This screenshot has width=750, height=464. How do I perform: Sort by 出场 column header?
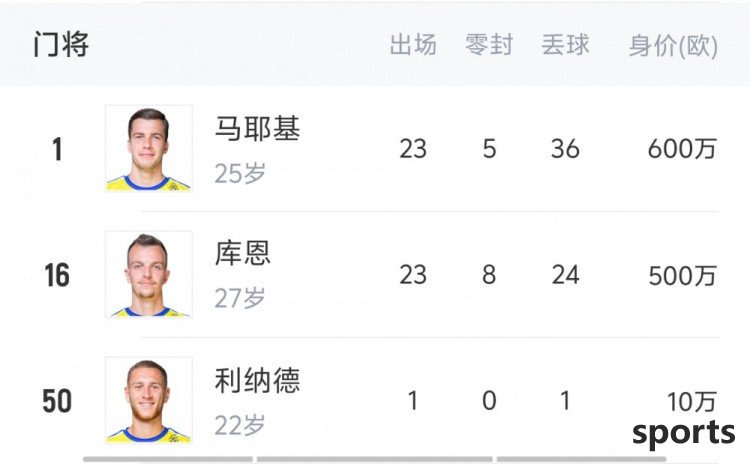click(413, 45)
